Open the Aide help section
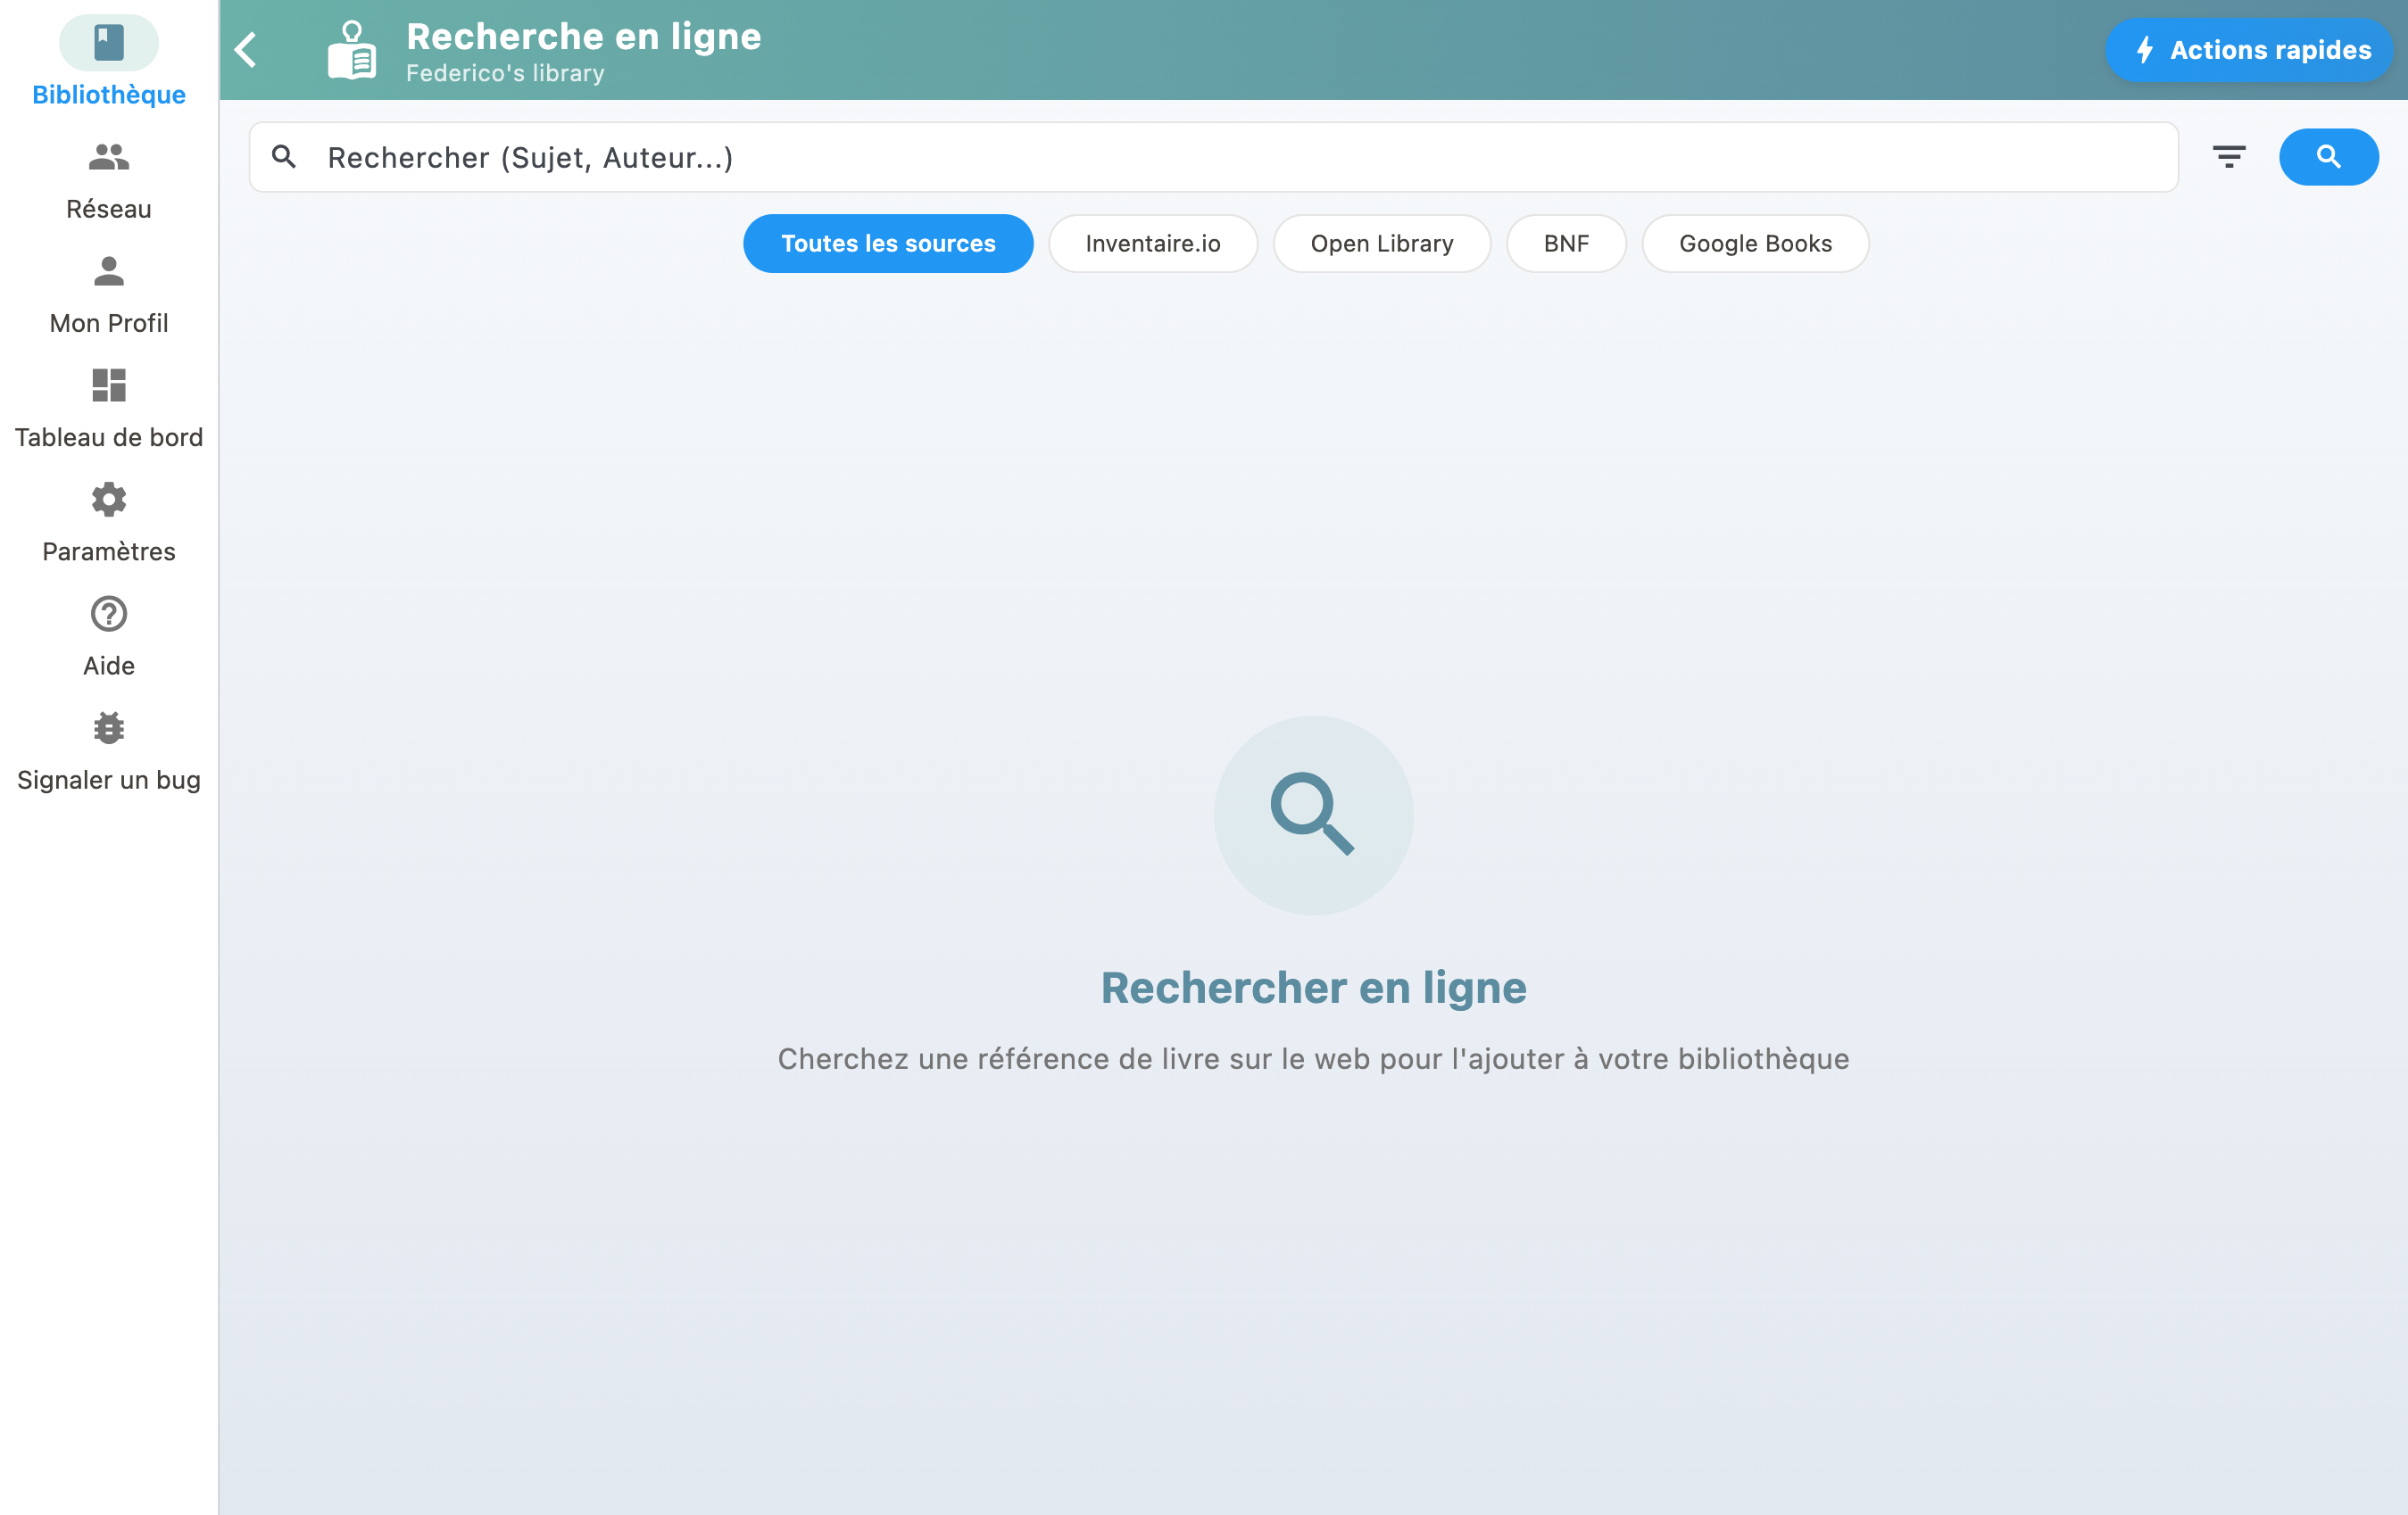 [108, 636]
